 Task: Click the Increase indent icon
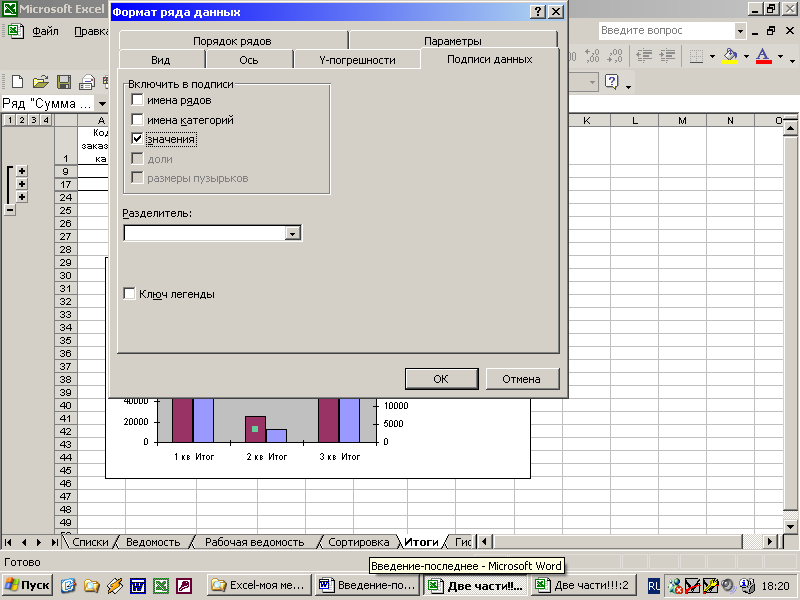[x=667, y=56]
